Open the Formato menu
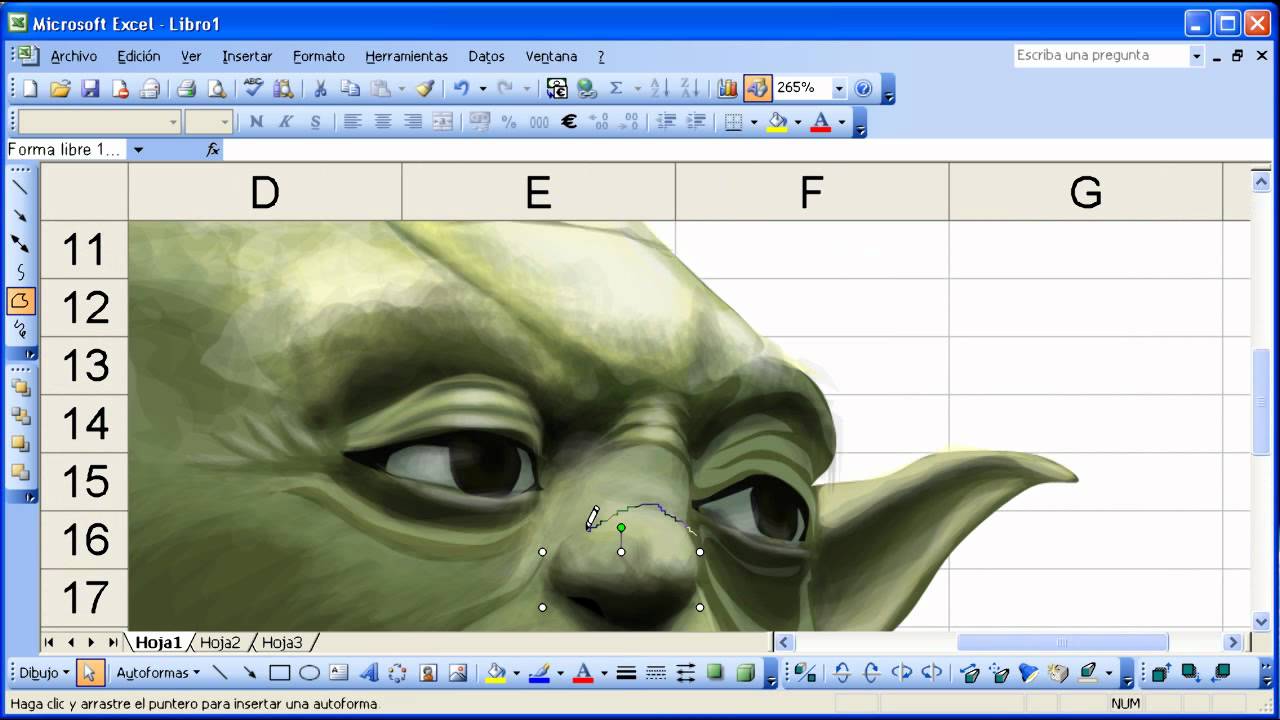The width and height of the screenshot is (1280, 720). [319, 56]
